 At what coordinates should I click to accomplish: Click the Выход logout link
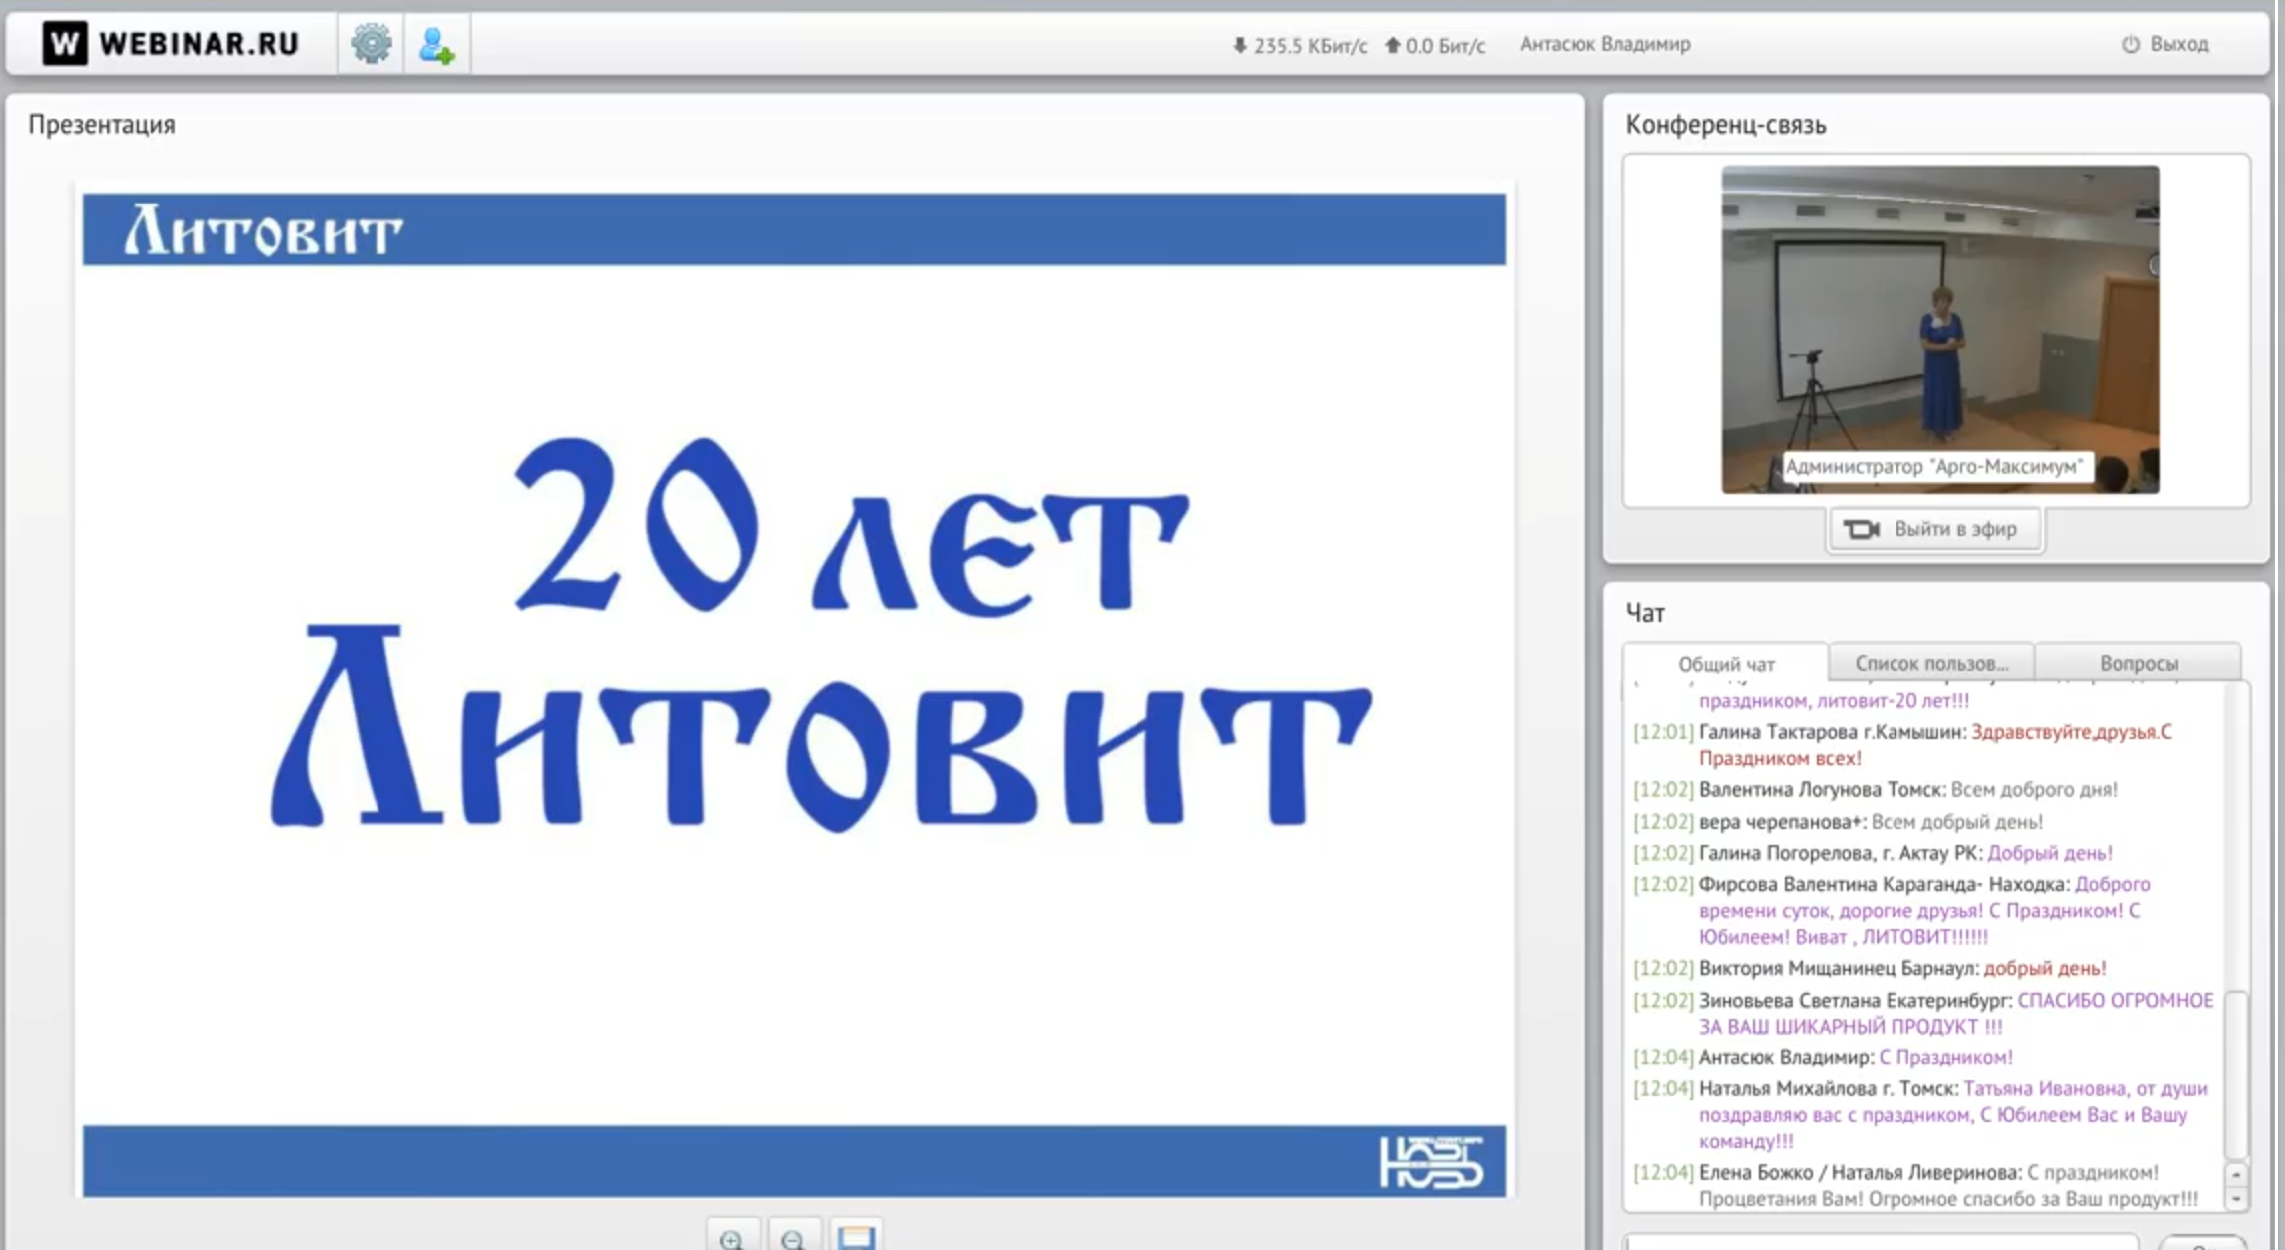coord(2166,44)
